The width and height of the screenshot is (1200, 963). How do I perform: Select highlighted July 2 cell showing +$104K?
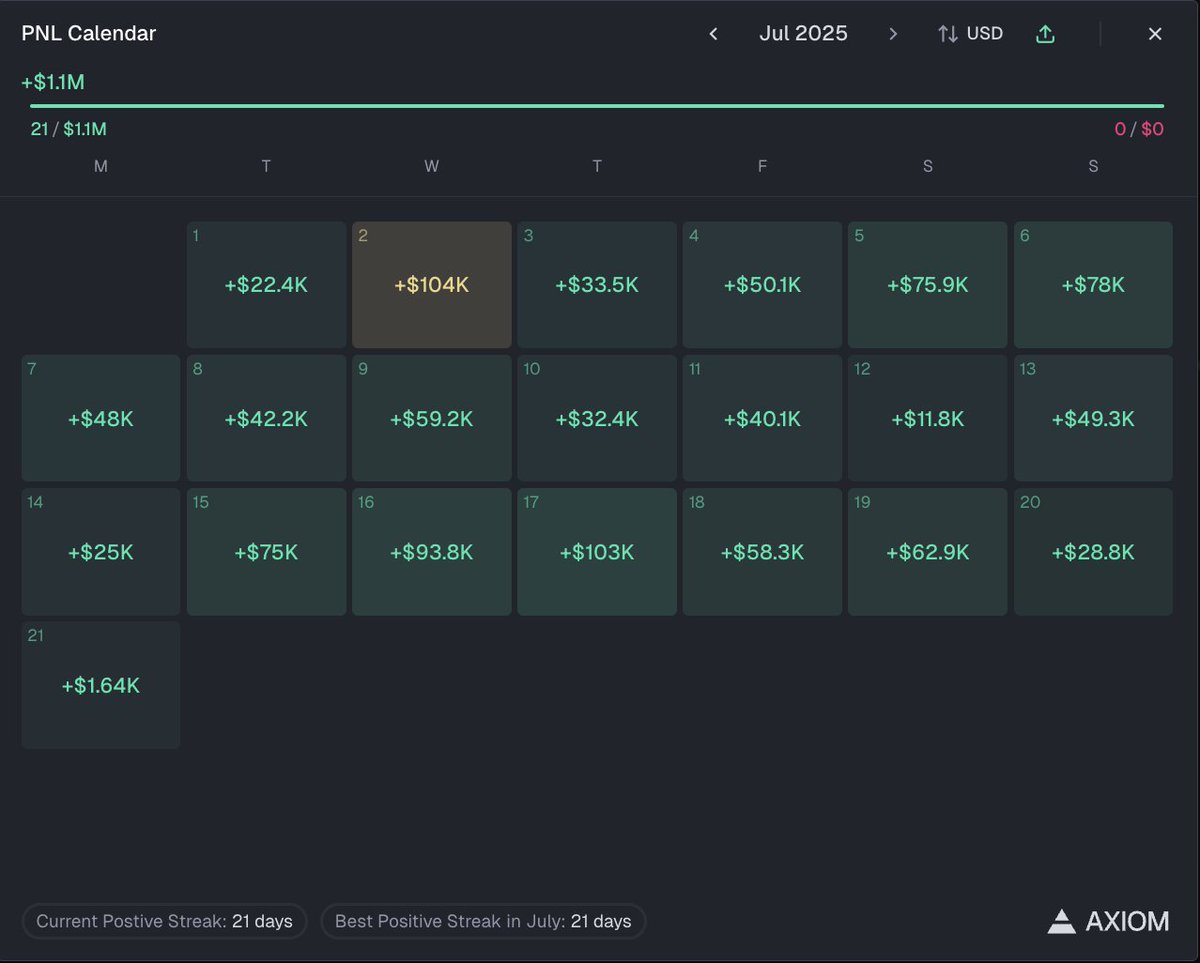click(x=432, y=285)
